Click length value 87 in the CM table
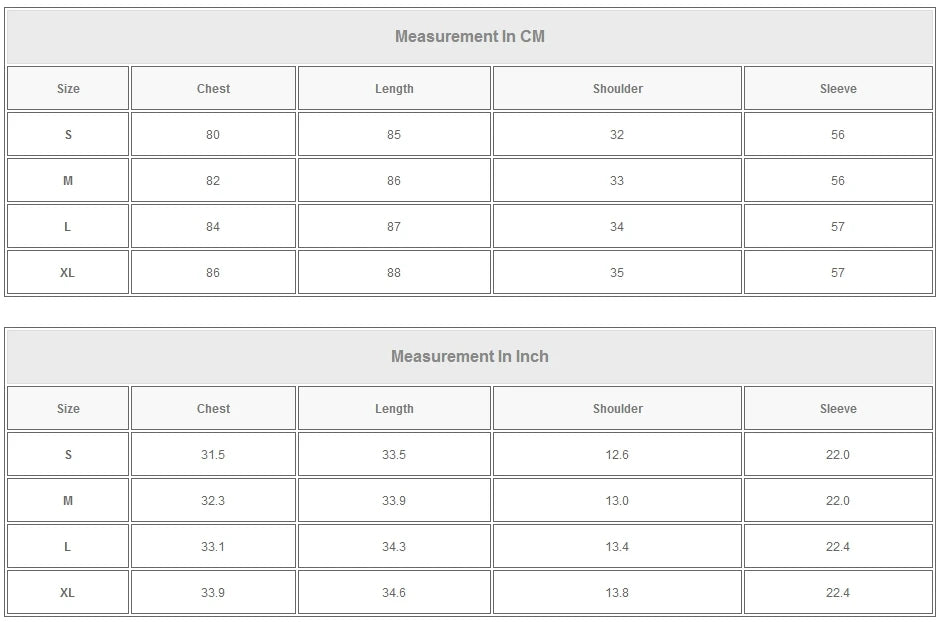Screen dimensions: 941x622 [394, 227]
